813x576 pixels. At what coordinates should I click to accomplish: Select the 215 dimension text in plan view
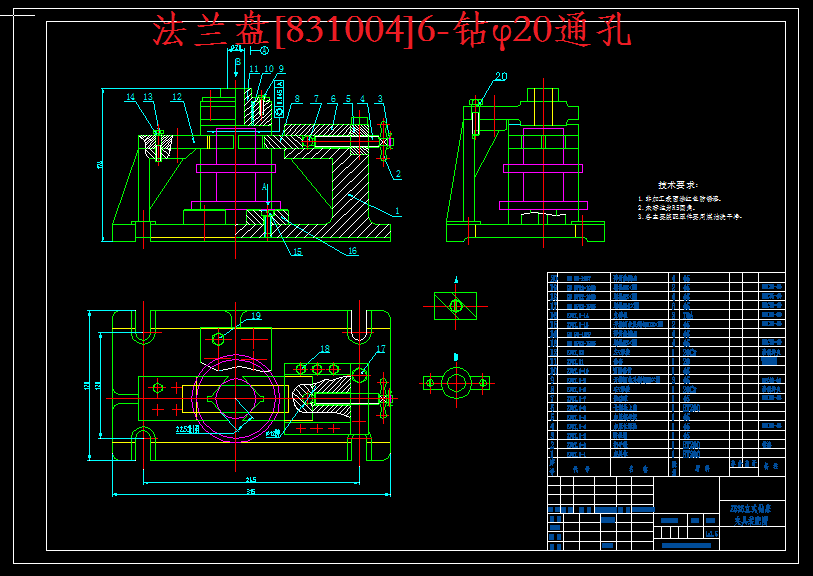(251, 480)
